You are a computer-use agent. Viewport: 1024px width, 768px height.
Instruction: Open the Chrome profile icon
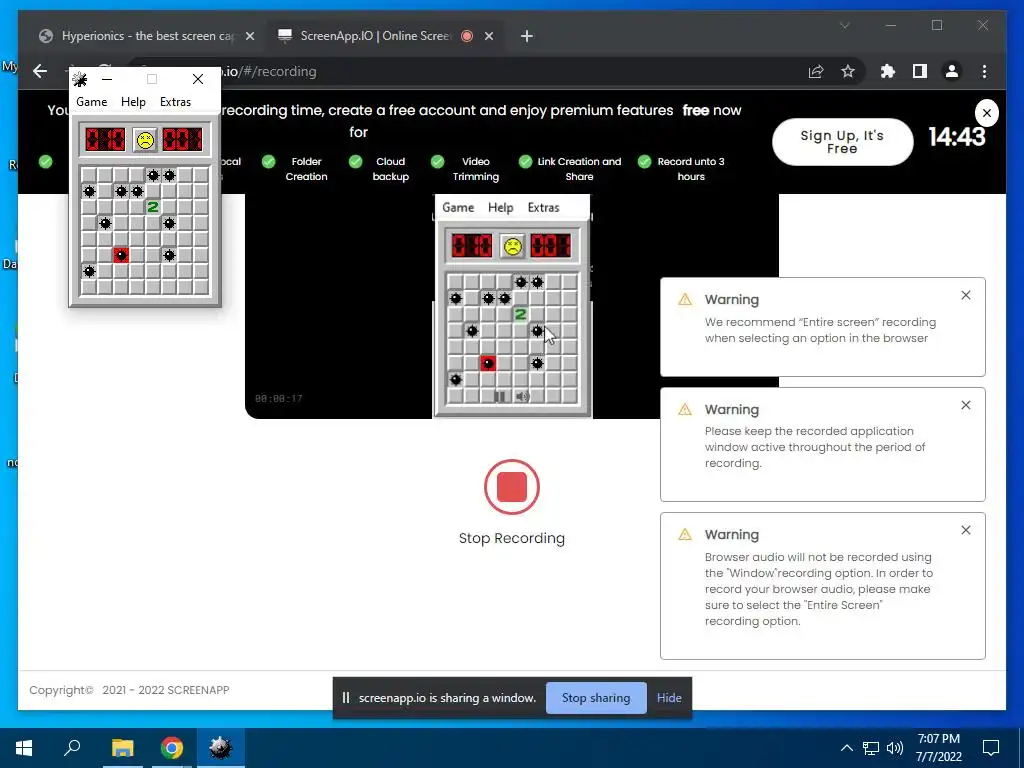click(x=952, y=71)
